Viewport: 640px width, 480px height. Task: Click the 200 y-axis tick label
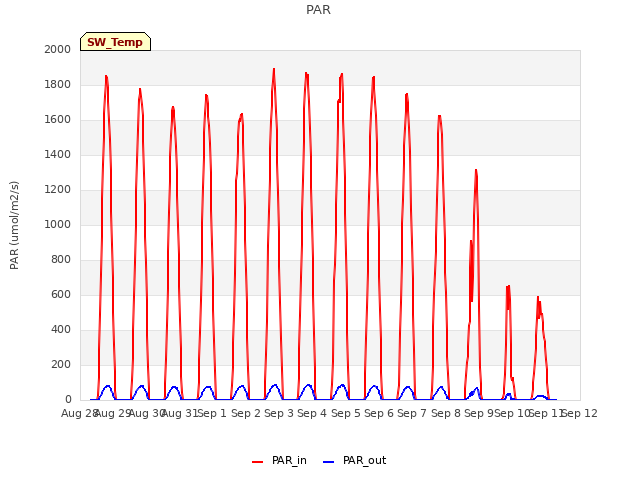pos(61,364)
